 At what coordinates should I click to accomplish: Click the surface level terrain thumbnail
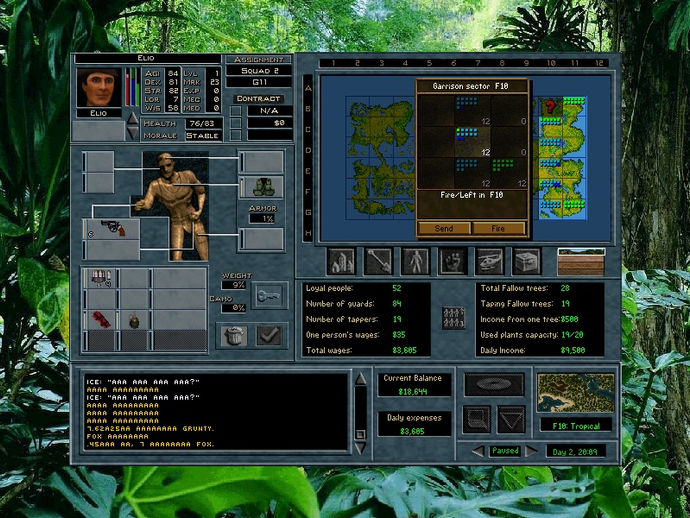(581, 261)
